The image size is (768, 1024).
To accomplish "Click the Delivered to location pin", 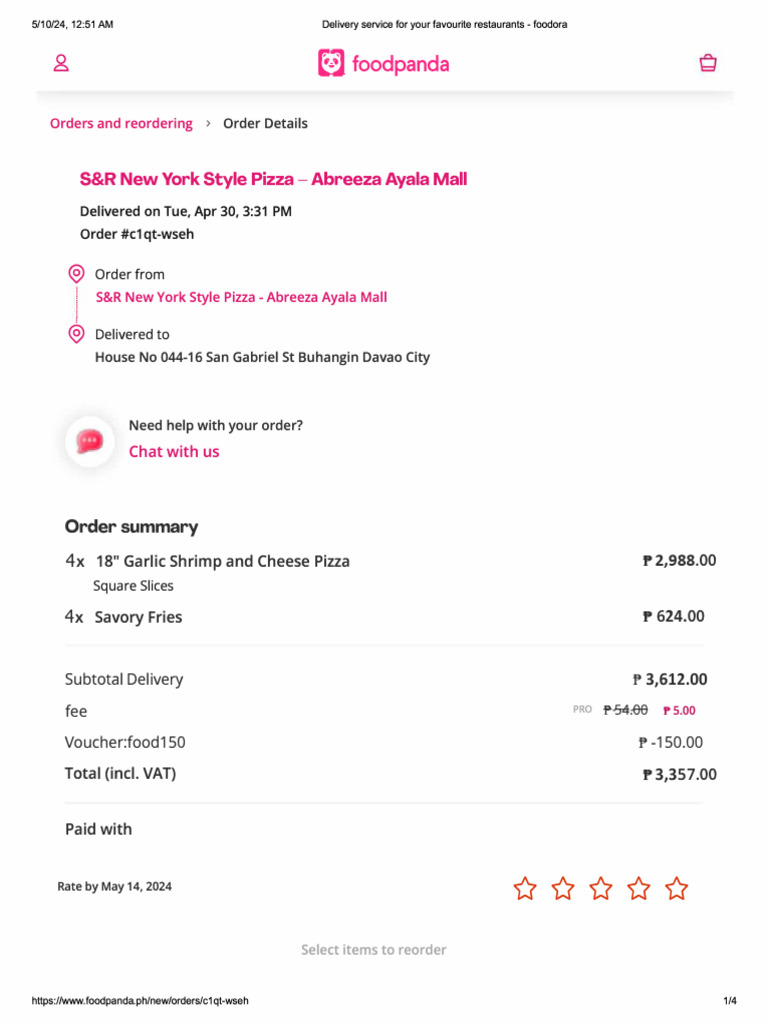I will (76, 334).
